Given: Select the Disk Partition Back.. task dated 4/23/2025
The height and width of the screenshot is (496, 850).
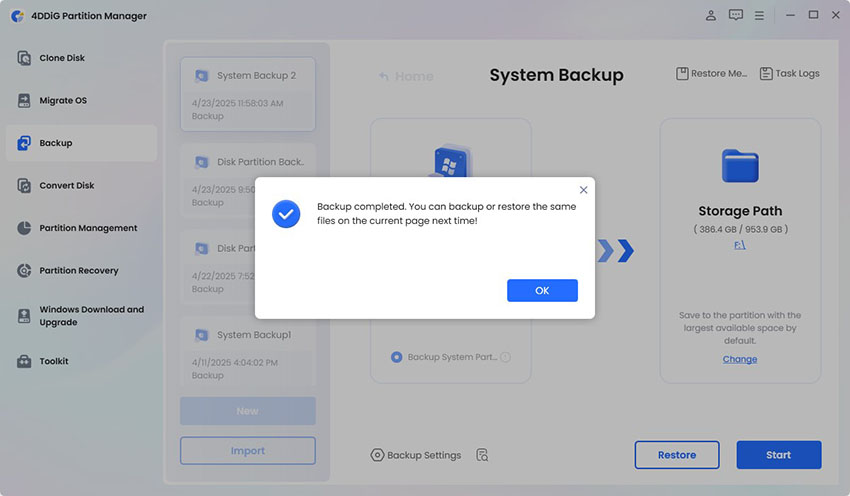Looking at the screenshot, I should pyautogui.click(x=248, y=181).
